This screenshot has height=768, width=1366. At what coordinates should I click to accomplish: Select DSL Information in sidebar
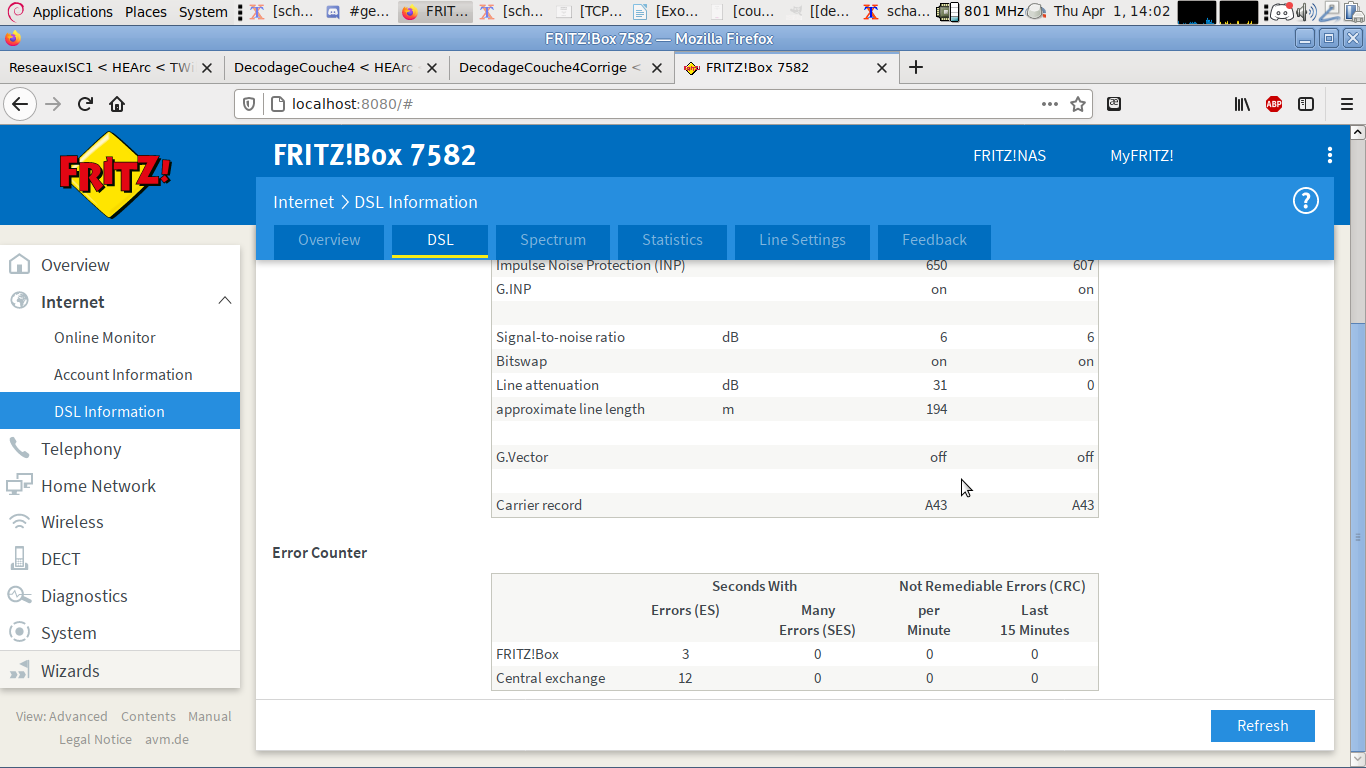(x=120, y=411)
